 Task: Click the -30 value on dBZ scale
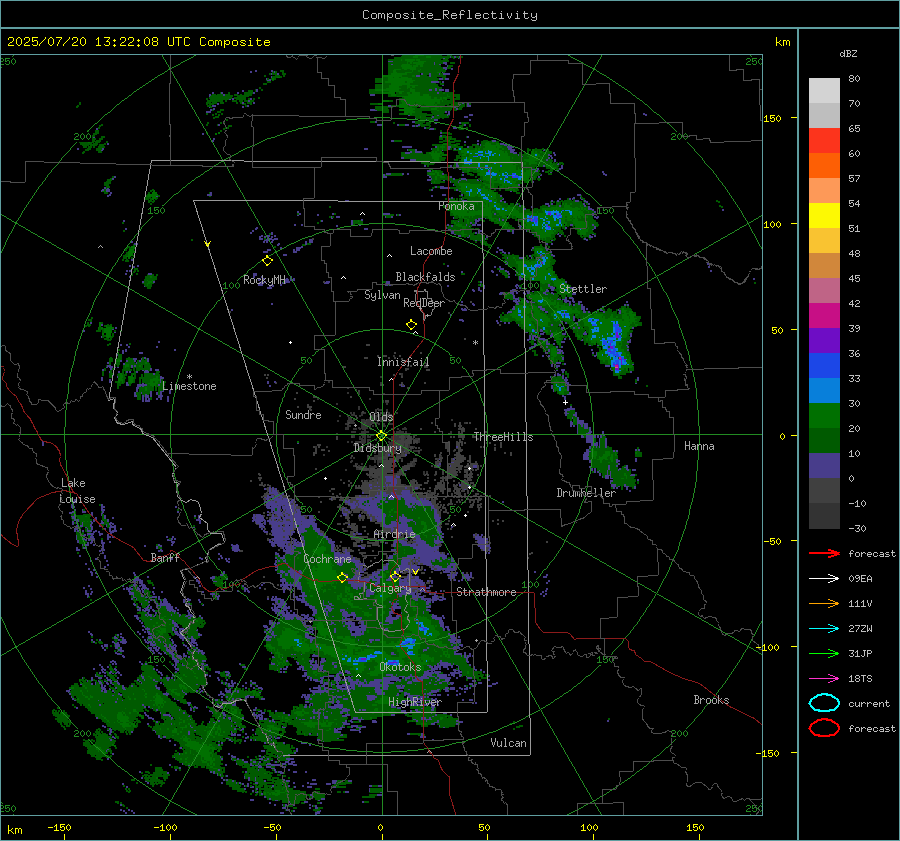pos(857,528)
